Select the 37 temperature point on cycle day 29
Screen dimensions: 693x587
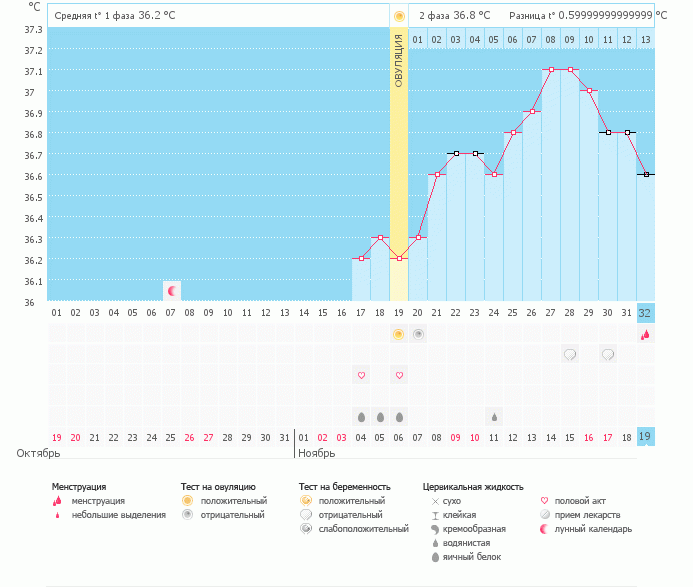(x=589, y=91)
